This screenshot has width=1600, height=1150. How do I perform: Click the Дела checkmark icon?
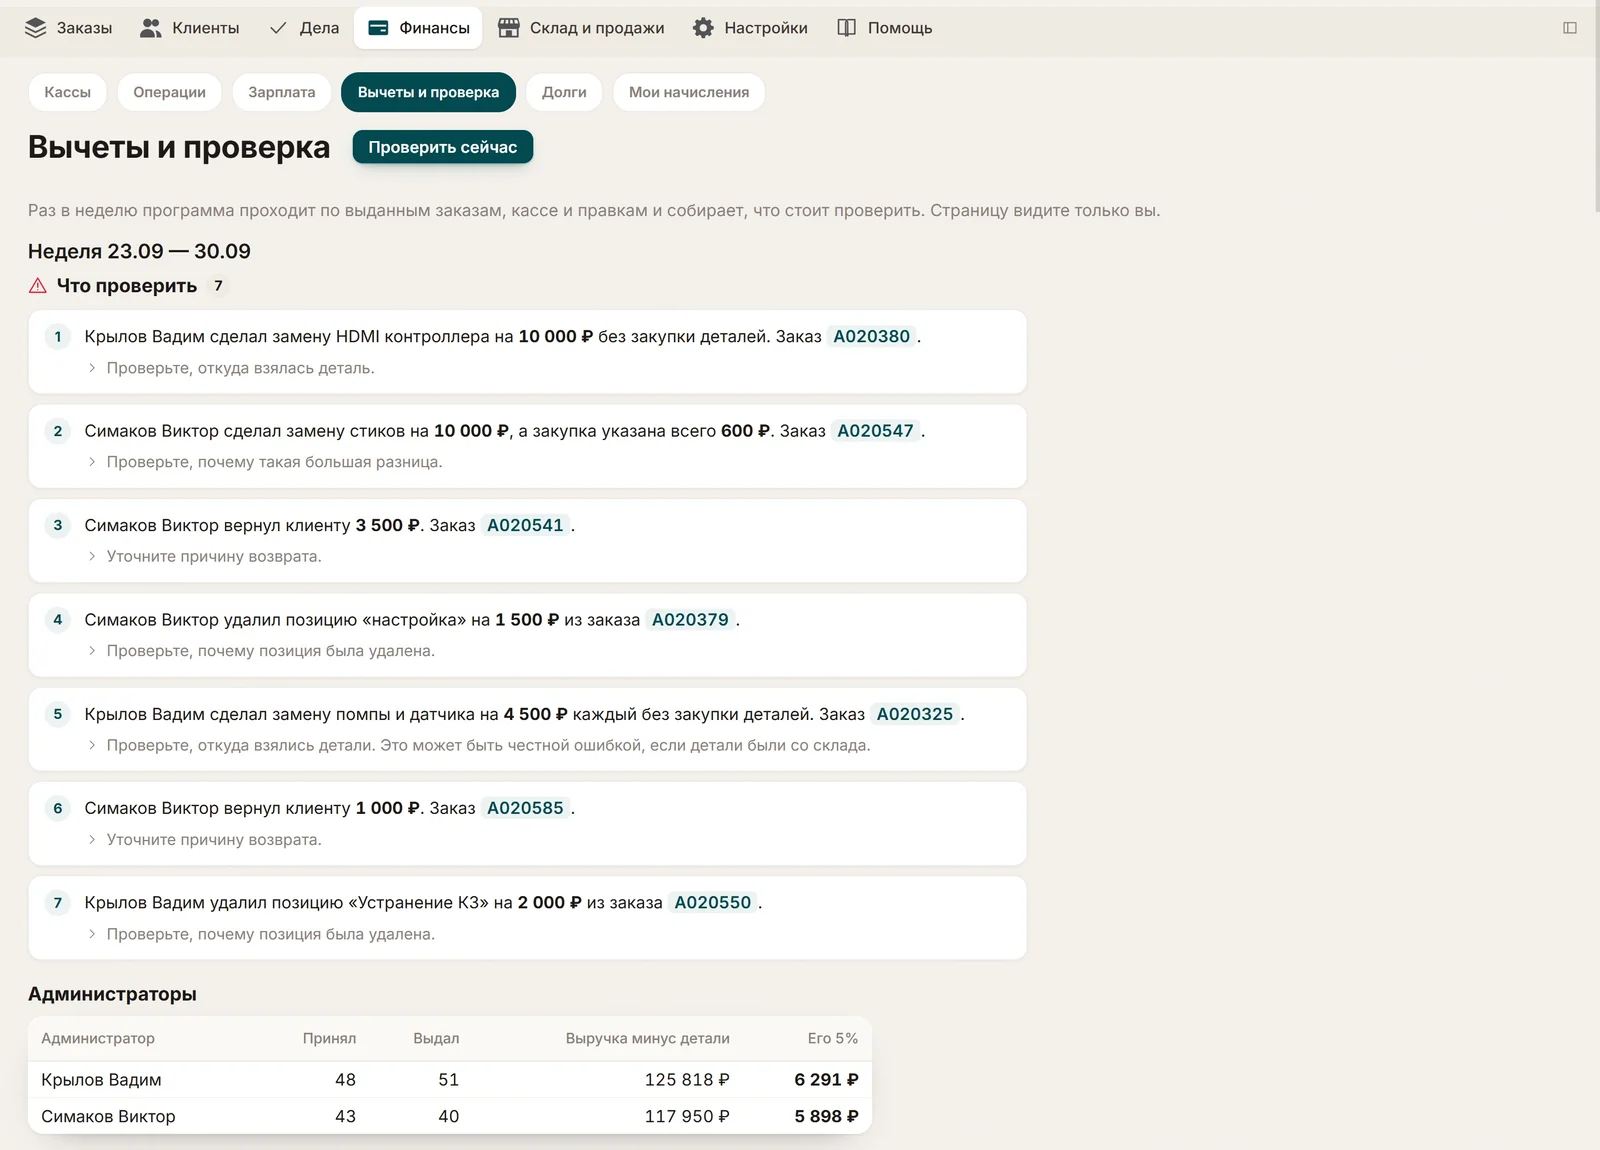click(x=278, y=28)
